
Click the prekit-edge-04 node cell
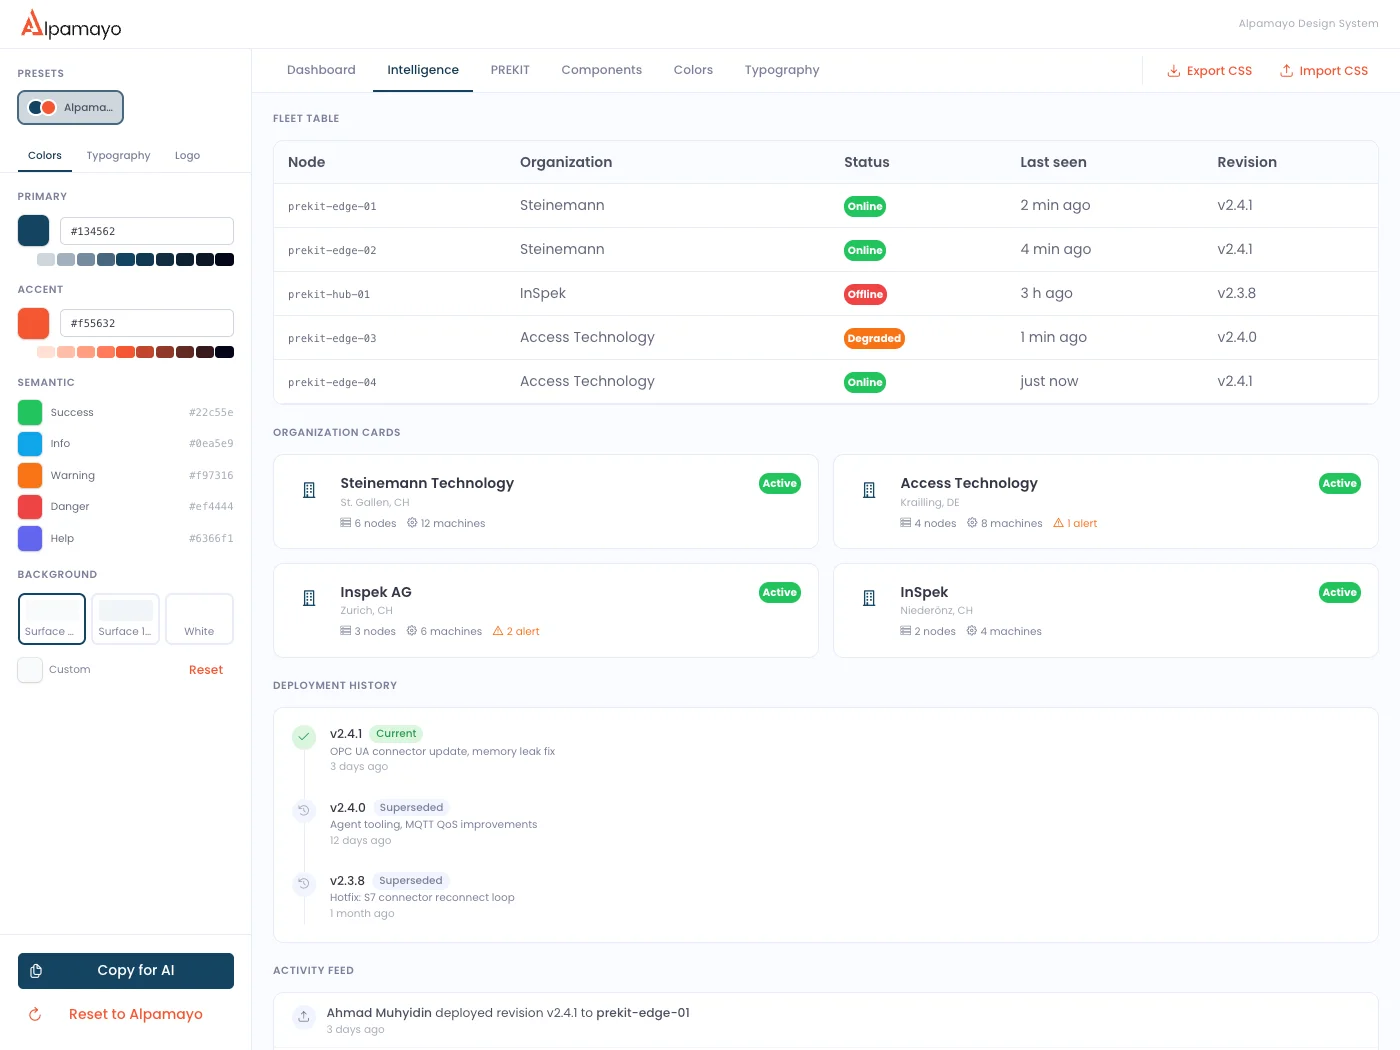(332, 382)
